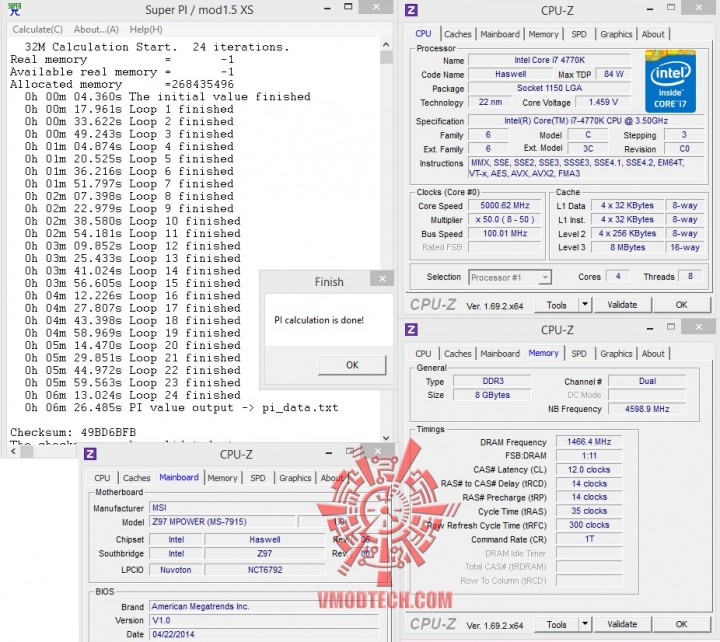Switch to Mainboard tab in top CPU-Z window

point(500,34)
